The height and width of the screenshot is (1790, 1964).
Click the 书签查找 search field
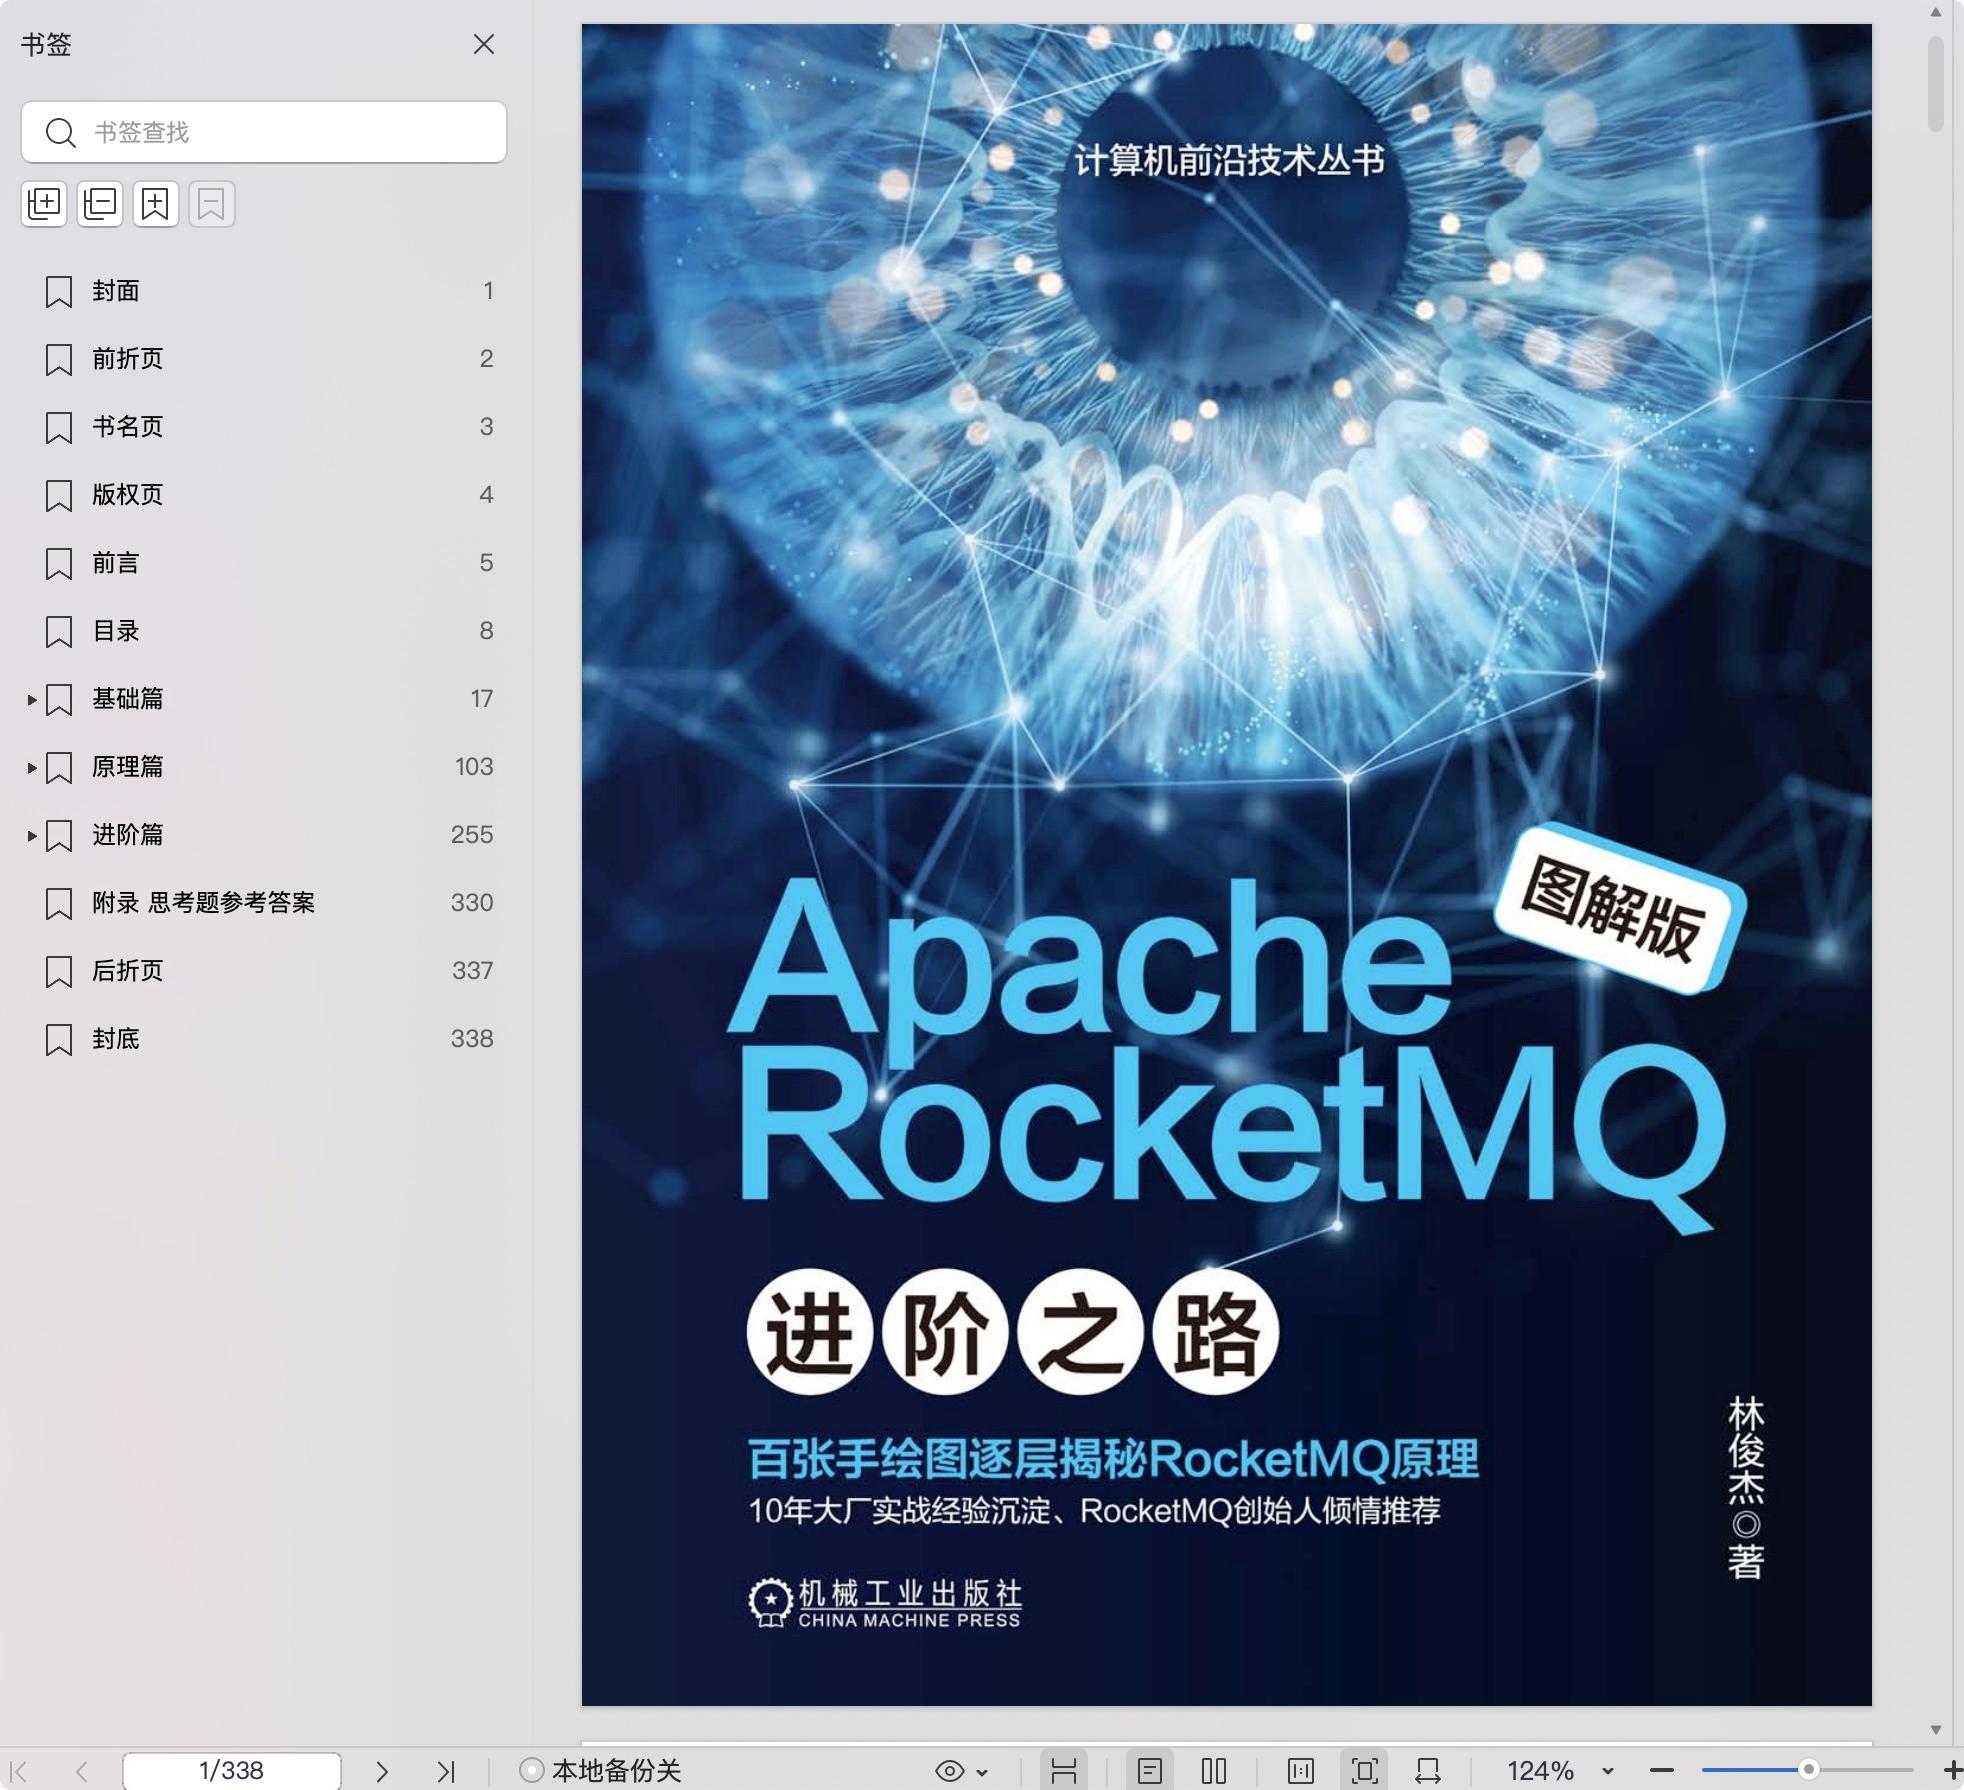point(264,132)
